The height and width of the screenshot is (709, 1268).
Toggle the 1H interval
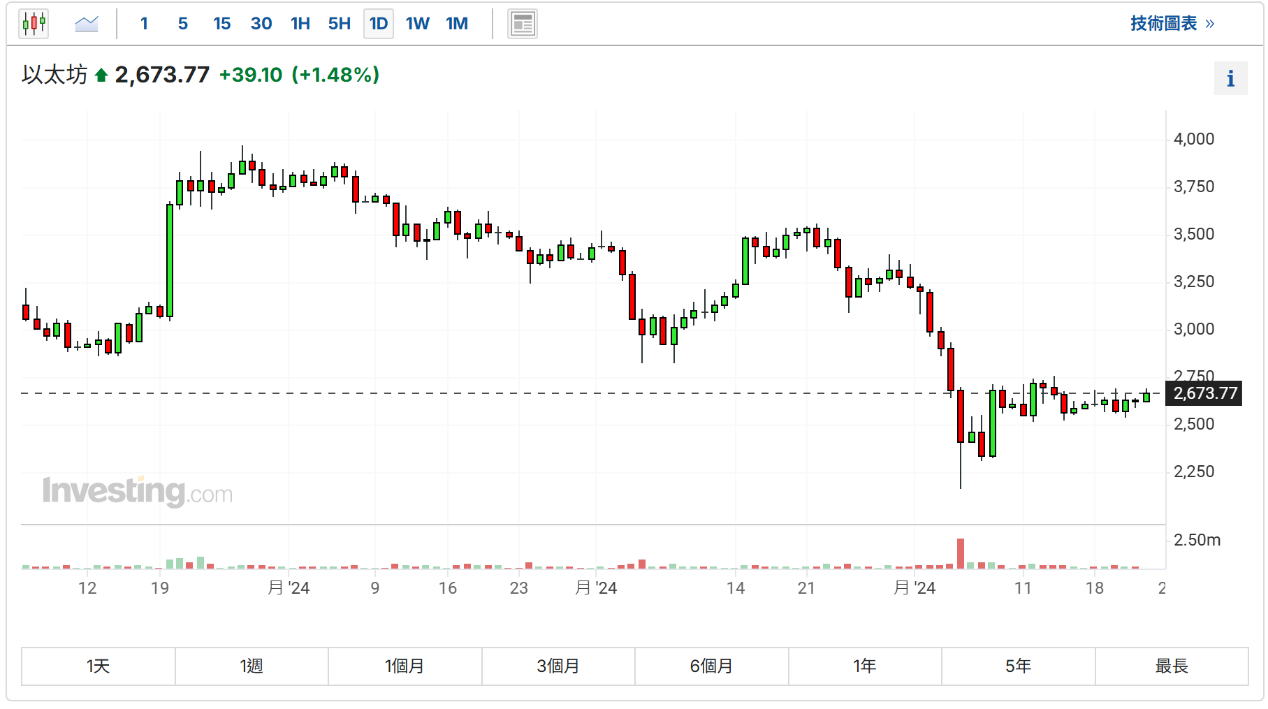click(300, 23)
